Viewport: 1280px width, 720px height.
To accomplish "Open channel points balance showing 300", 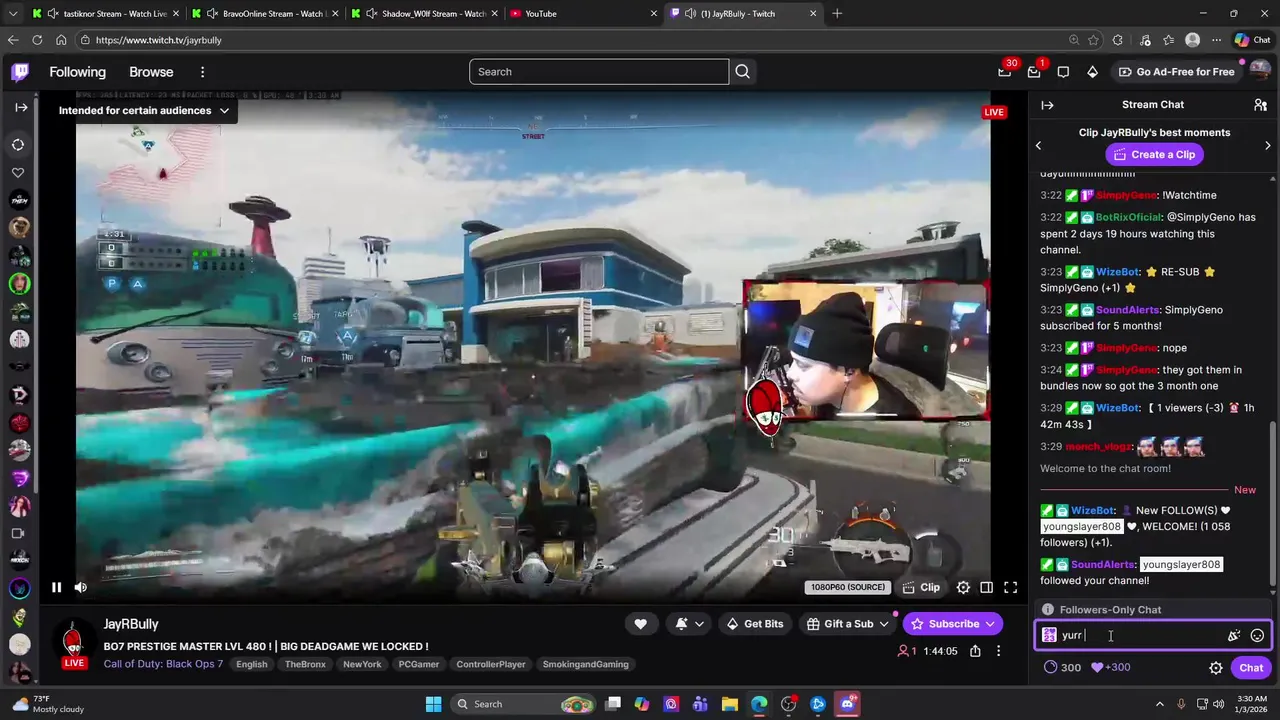I will (x=1061, y=667).
